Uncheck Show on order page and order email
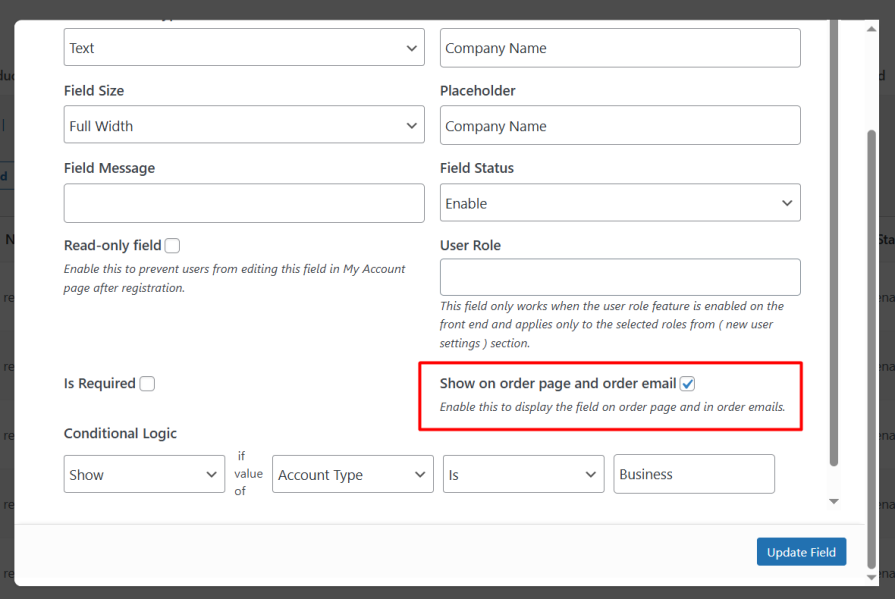Viewport: 895px width, 599px height. pyautogui.click(x=686, y=383)
